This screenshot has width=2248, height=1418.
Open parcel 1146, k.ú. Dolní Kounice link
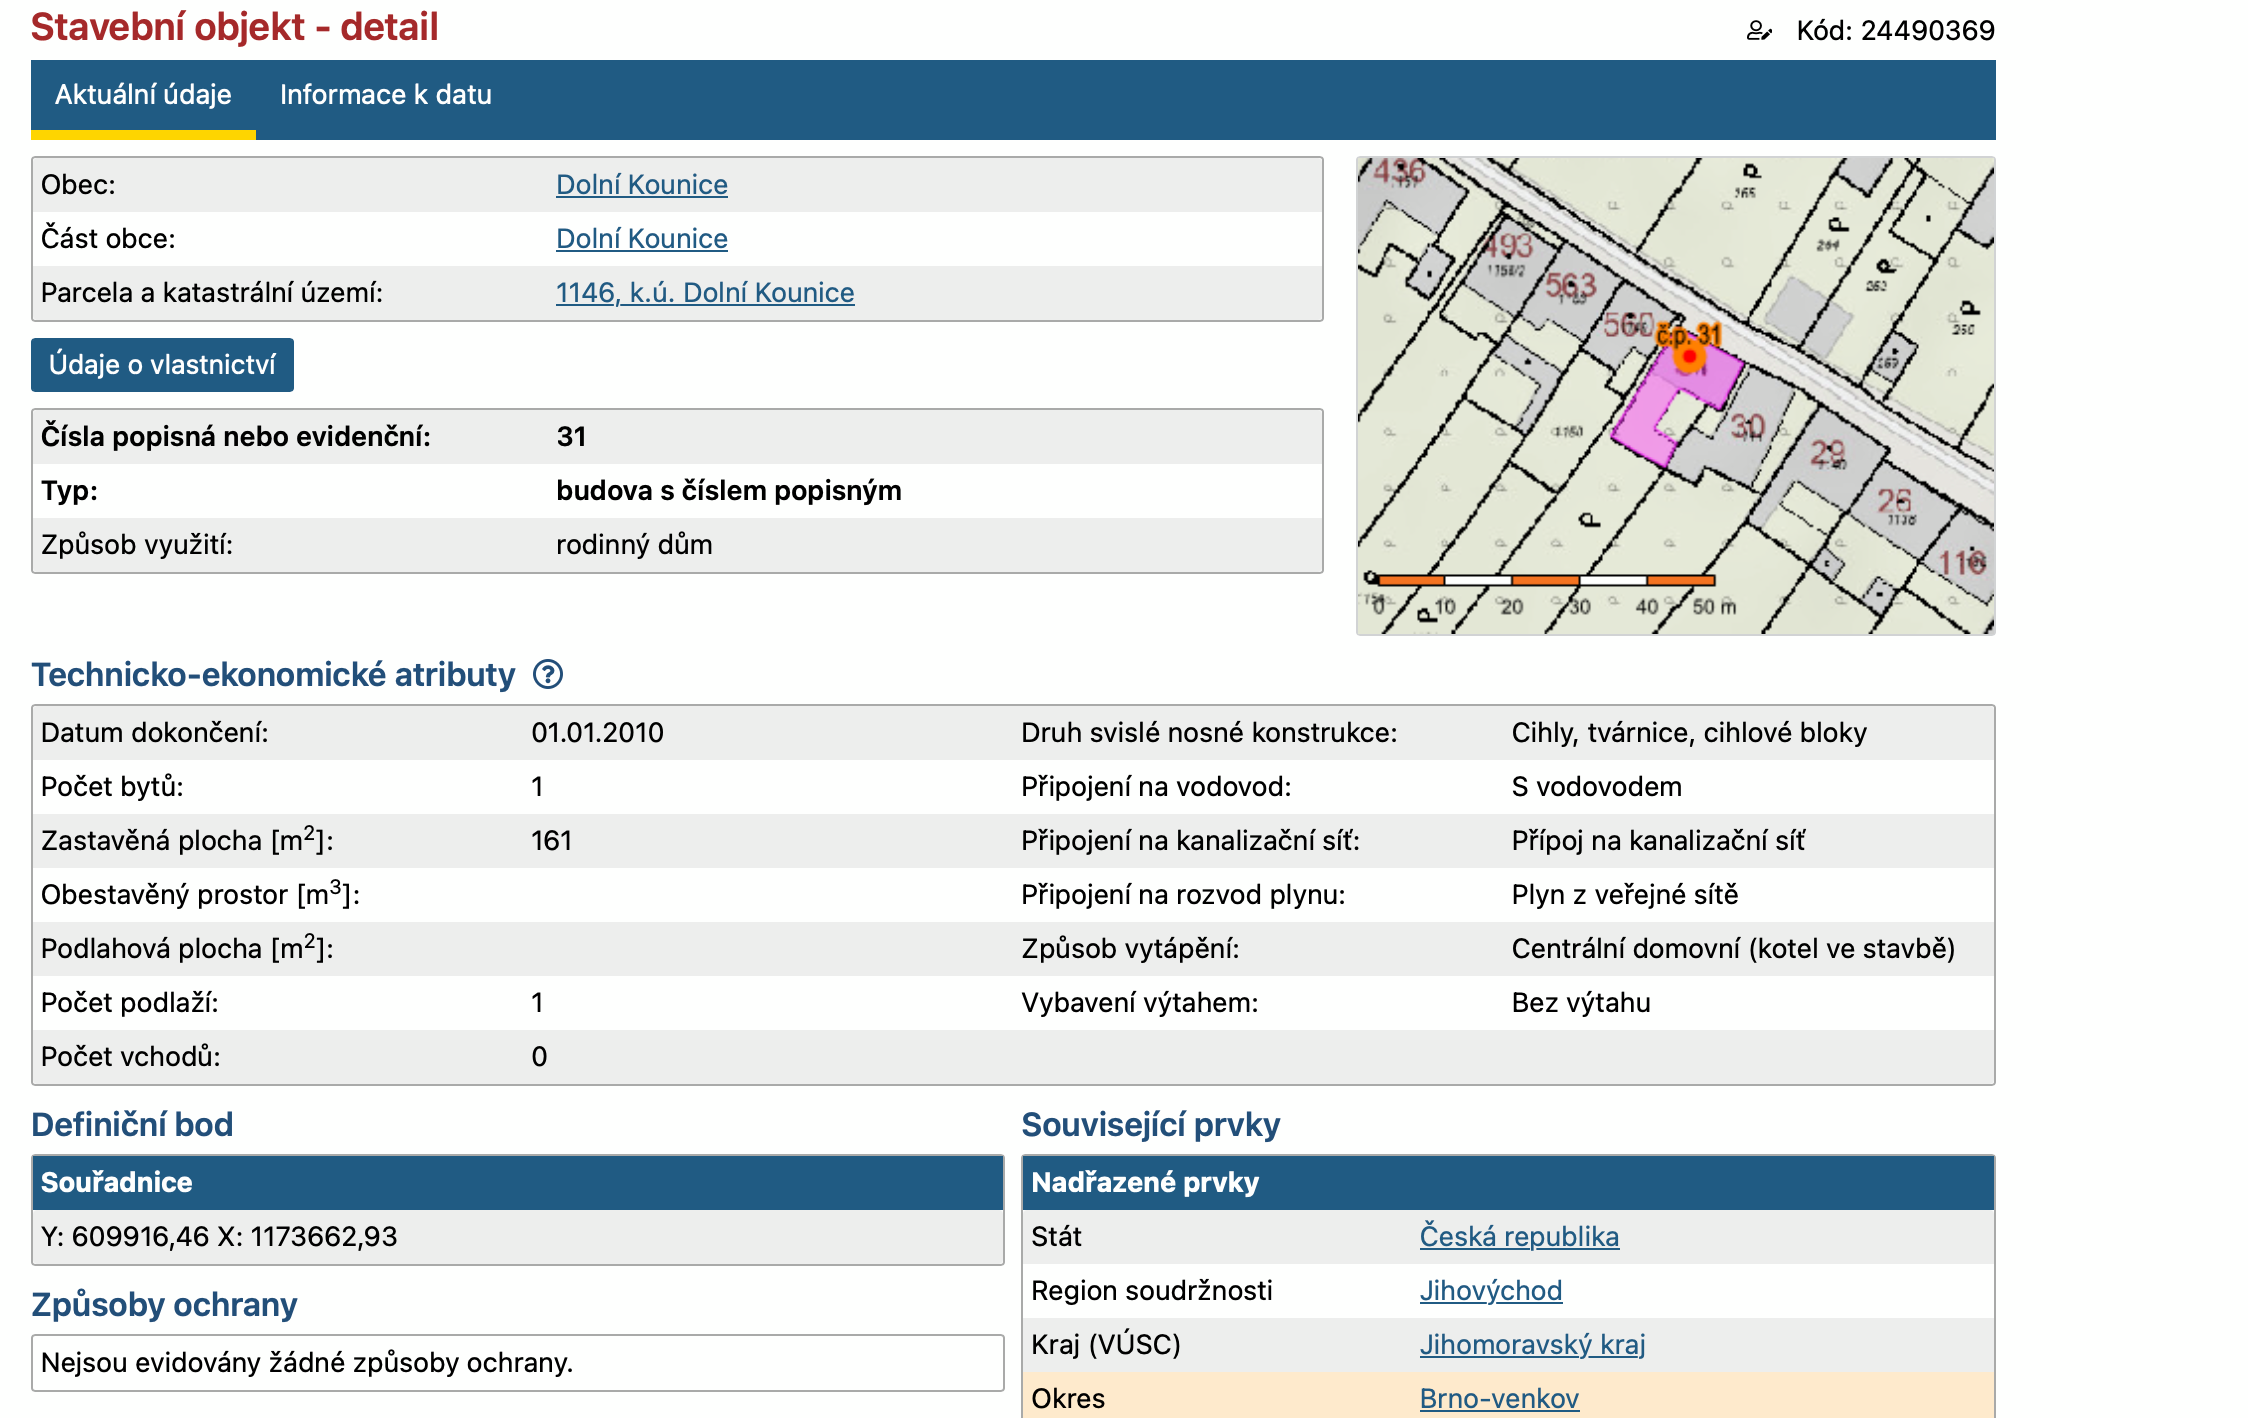[x=704, y=293]
